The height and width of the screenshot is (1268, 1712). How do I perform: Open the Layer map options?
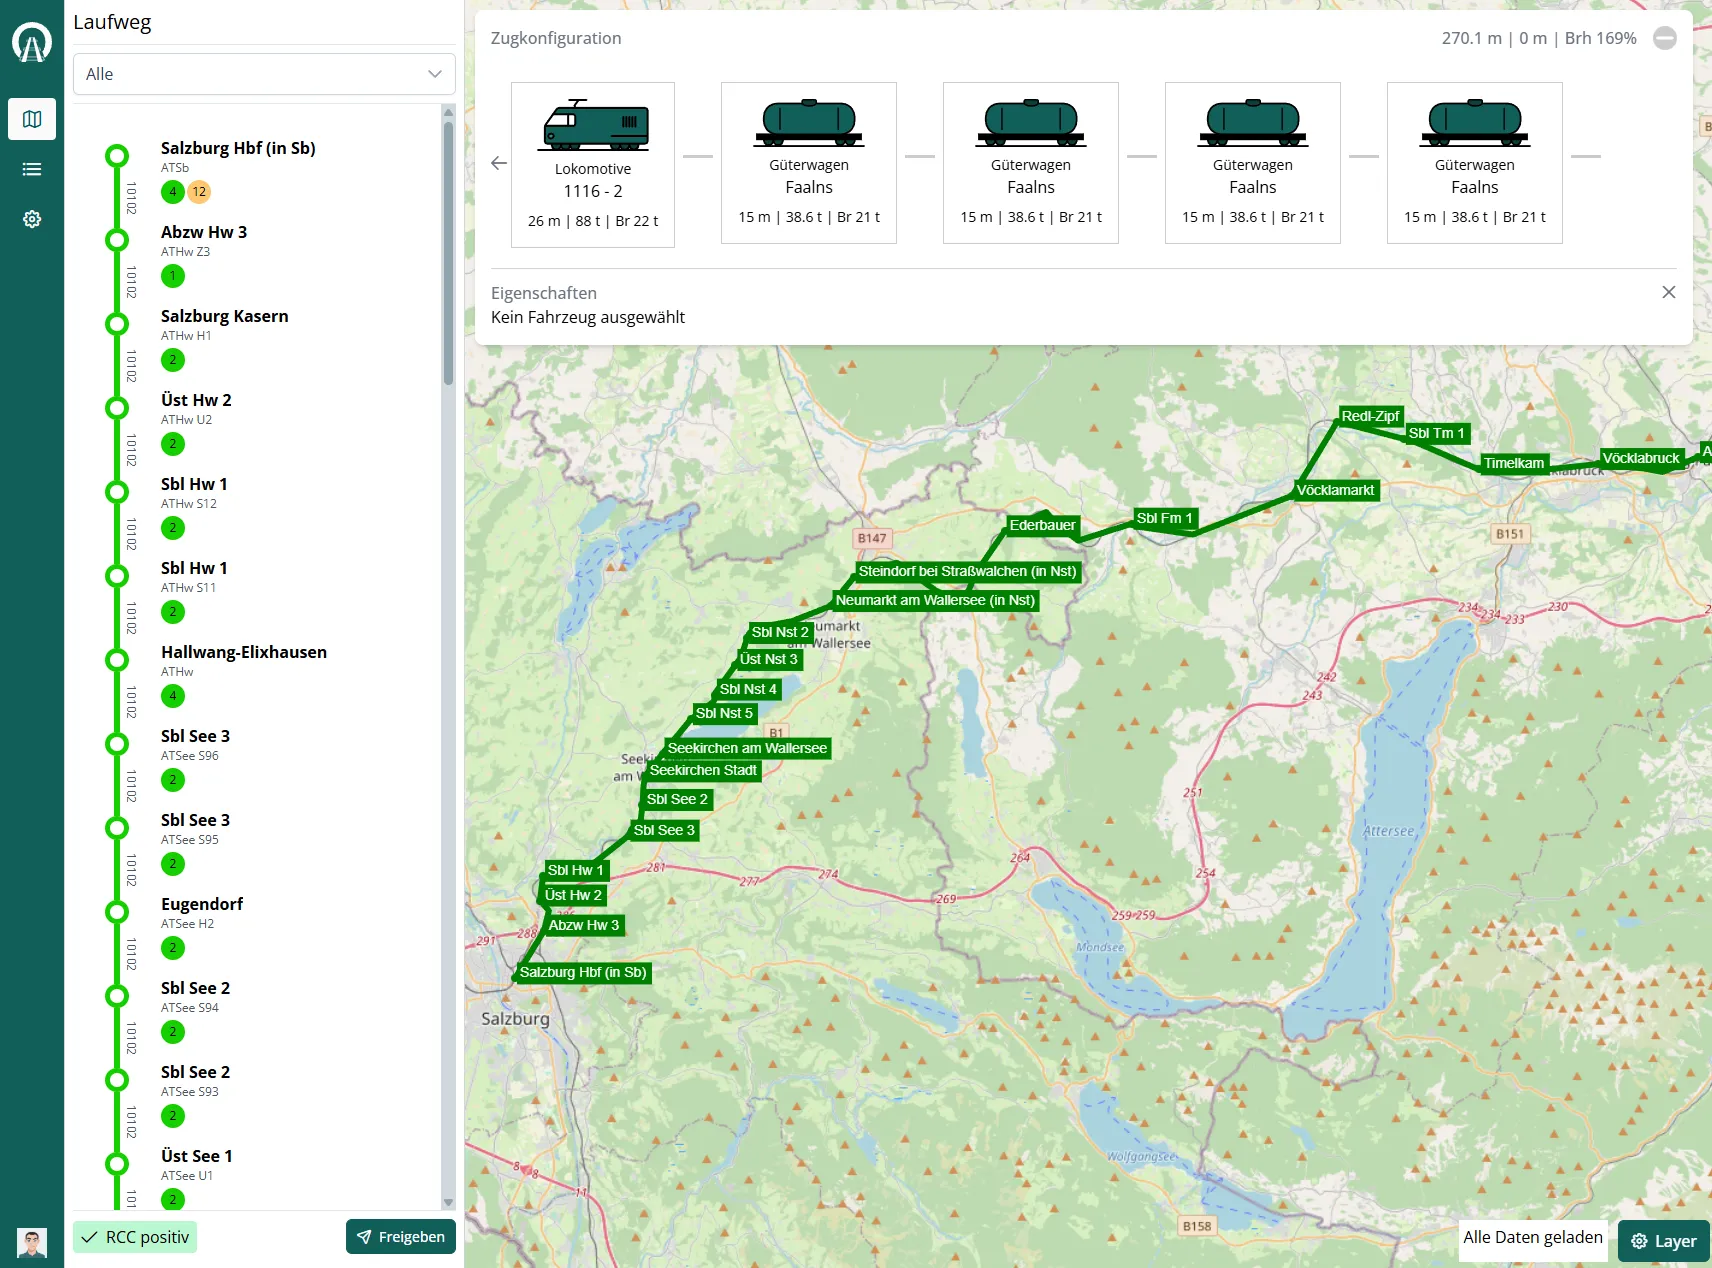coord(1664,1241)
